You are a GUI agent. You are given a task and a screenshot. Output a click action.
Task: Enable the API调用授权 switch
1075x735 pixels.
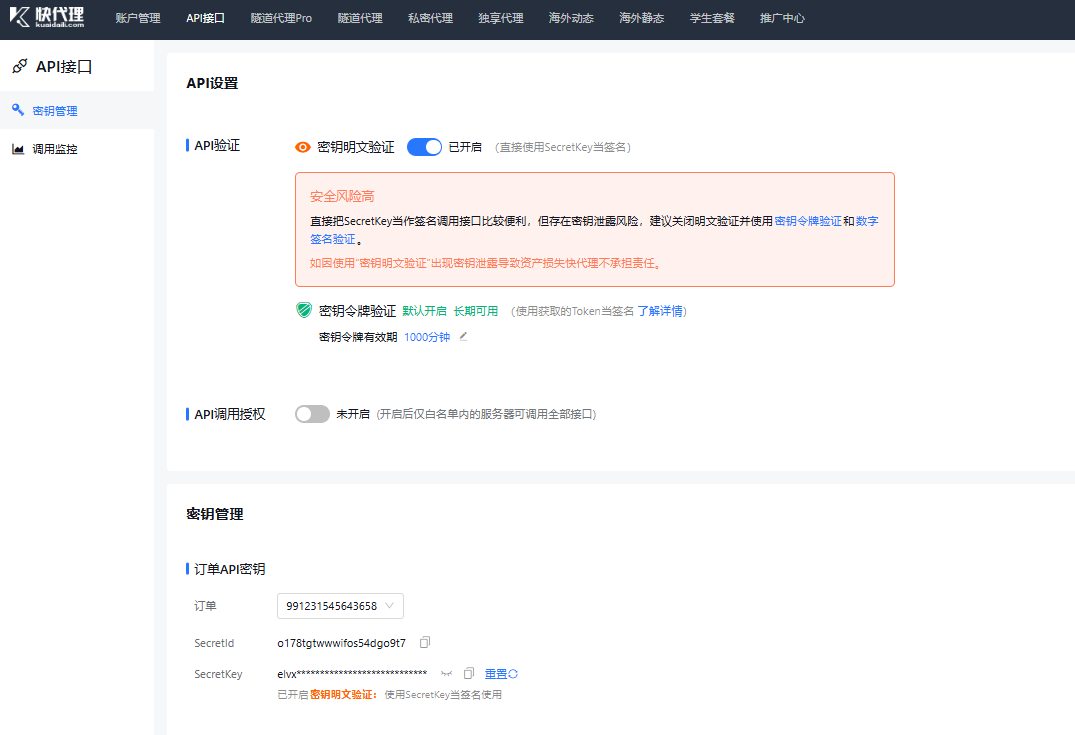[x=312, y=414]
